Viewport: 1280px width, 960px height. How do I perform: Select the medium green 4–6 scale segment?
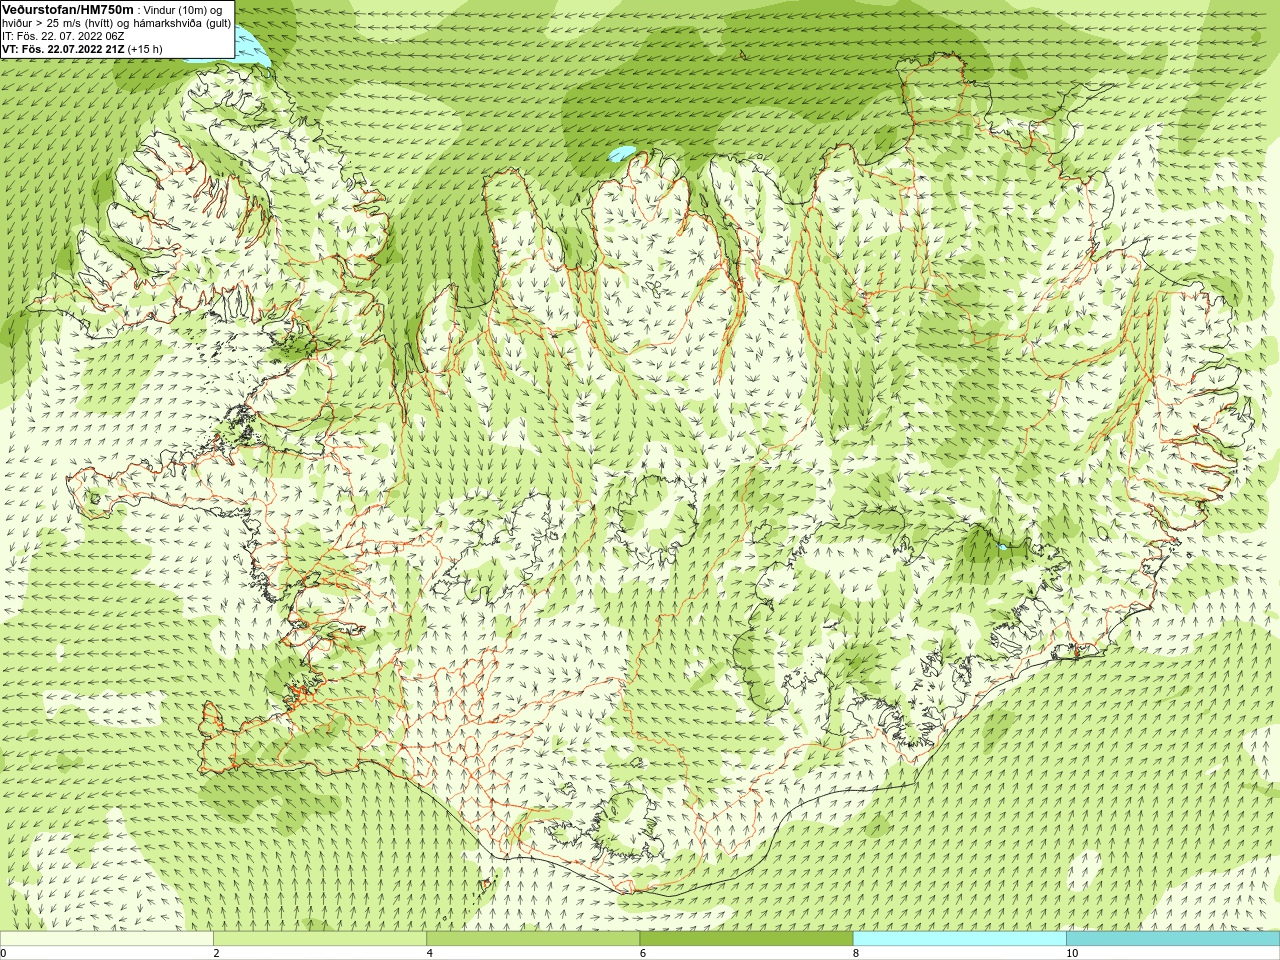click(x=533, y=939)
